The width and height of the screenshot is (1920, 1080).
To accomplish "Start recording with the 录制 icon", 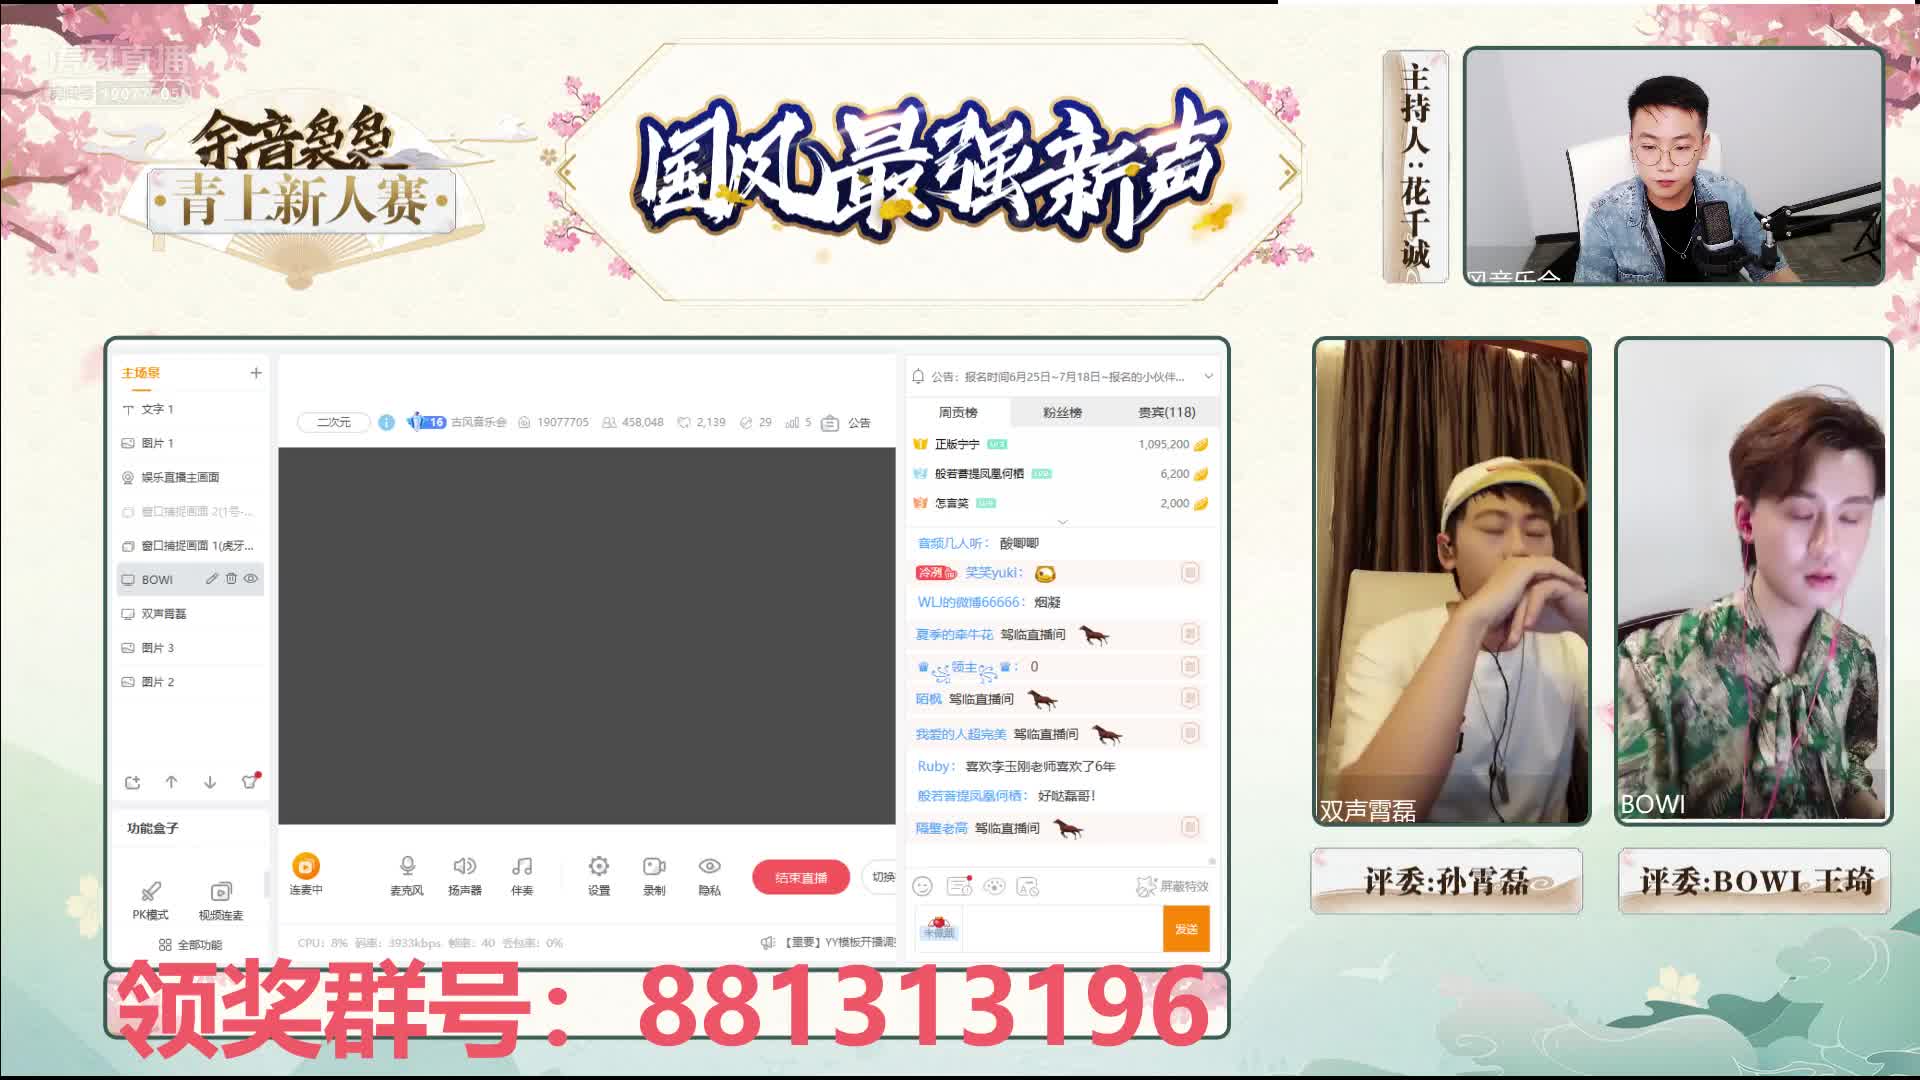I will coord(654,869).
